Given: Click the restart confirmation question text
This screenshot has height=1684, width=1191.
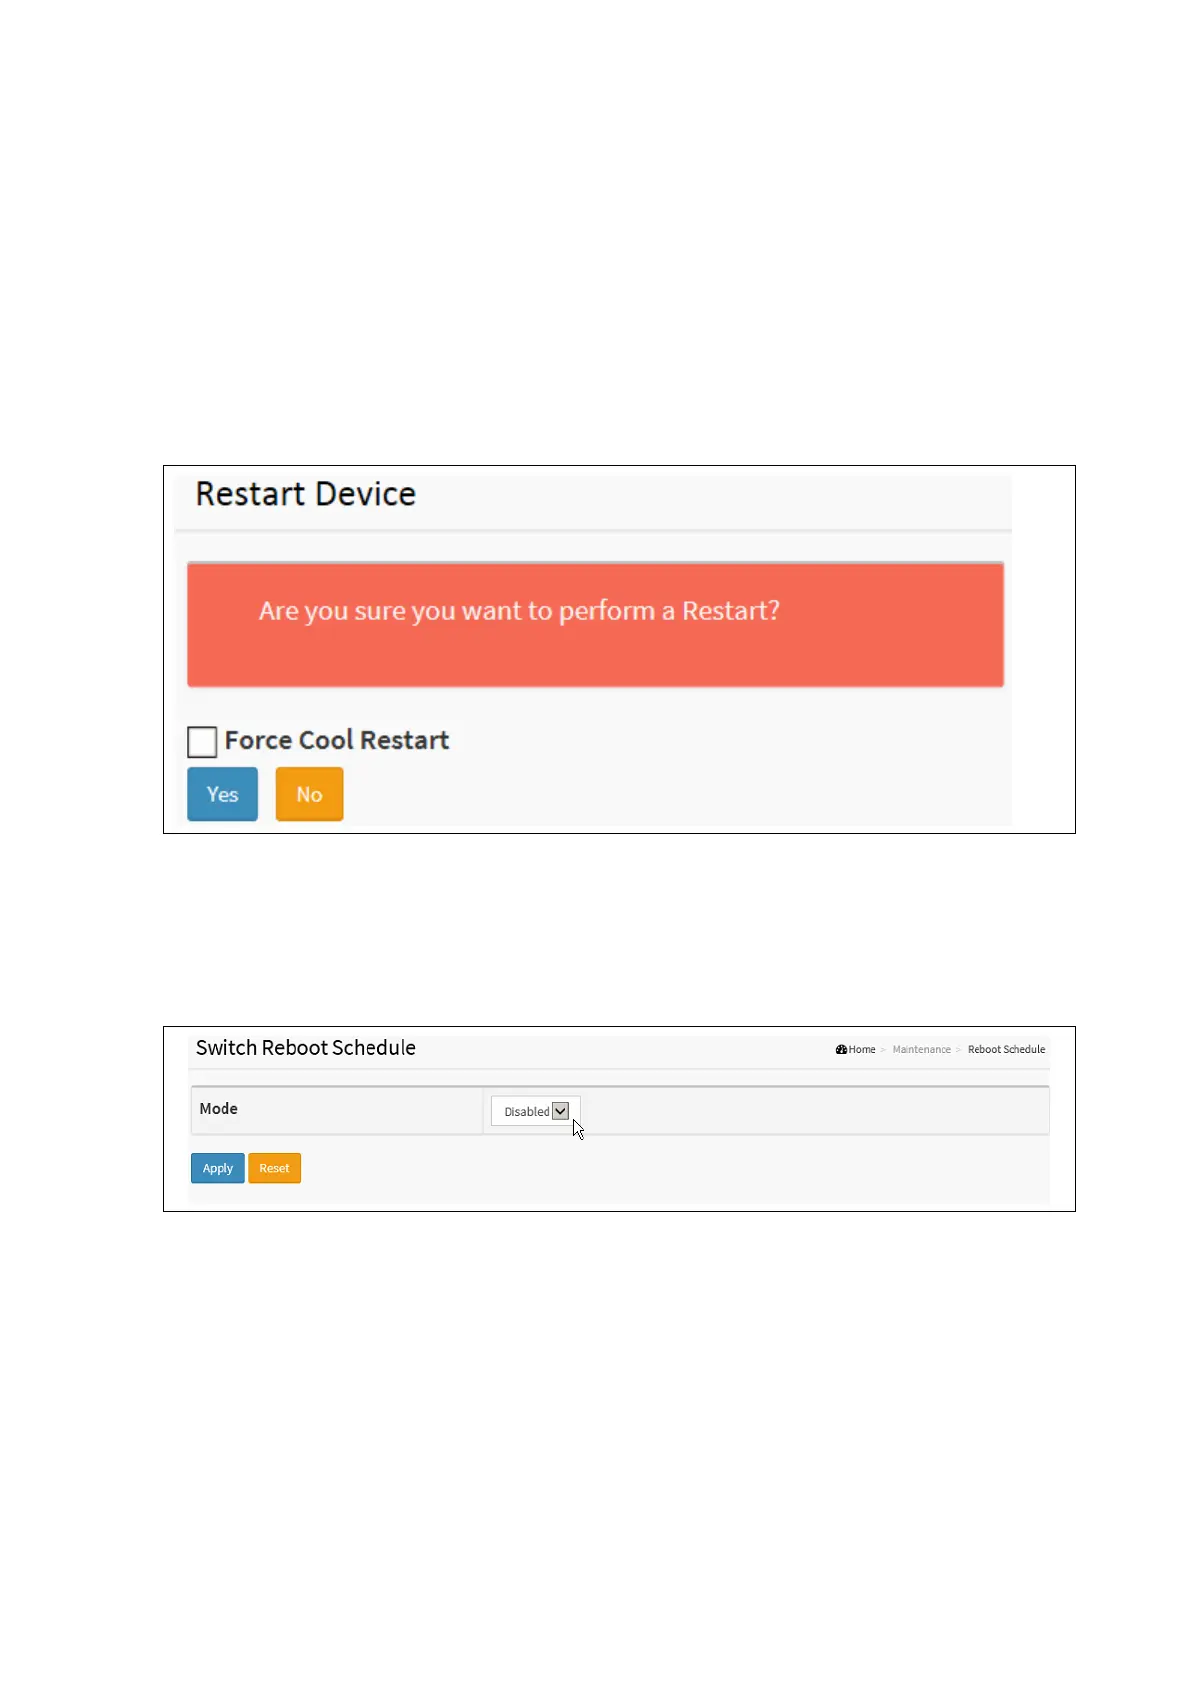Looking at the screenshot, I should click(x=519, y=611).
